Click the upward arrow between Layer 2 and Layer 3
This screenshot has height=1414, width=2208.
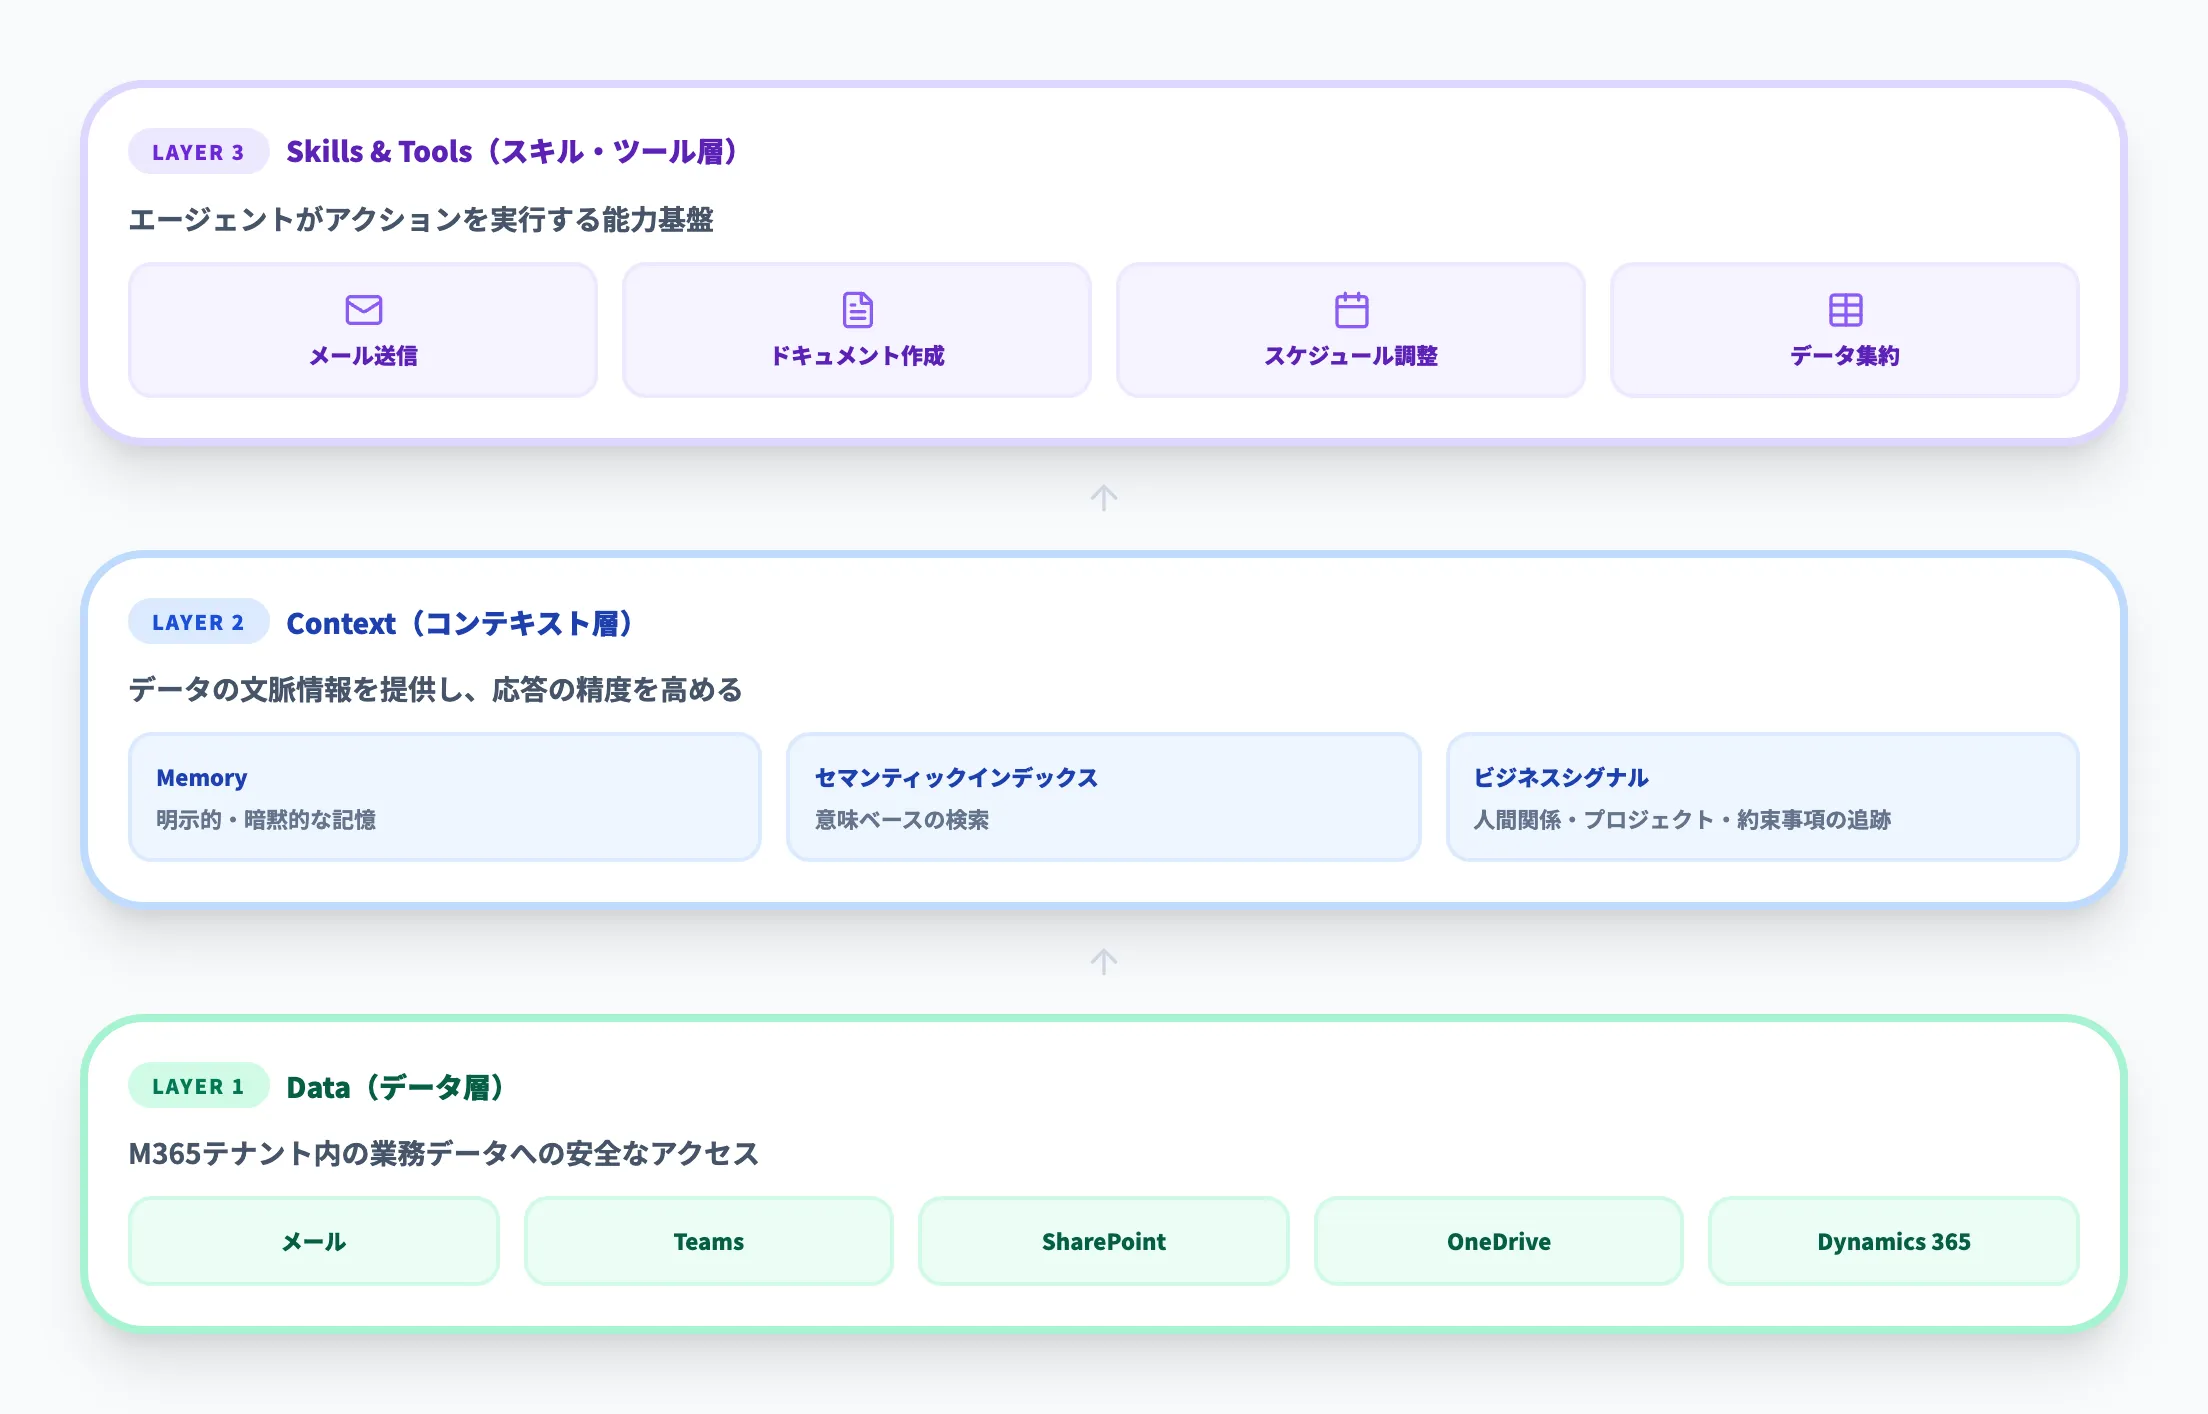[1104, 498]
